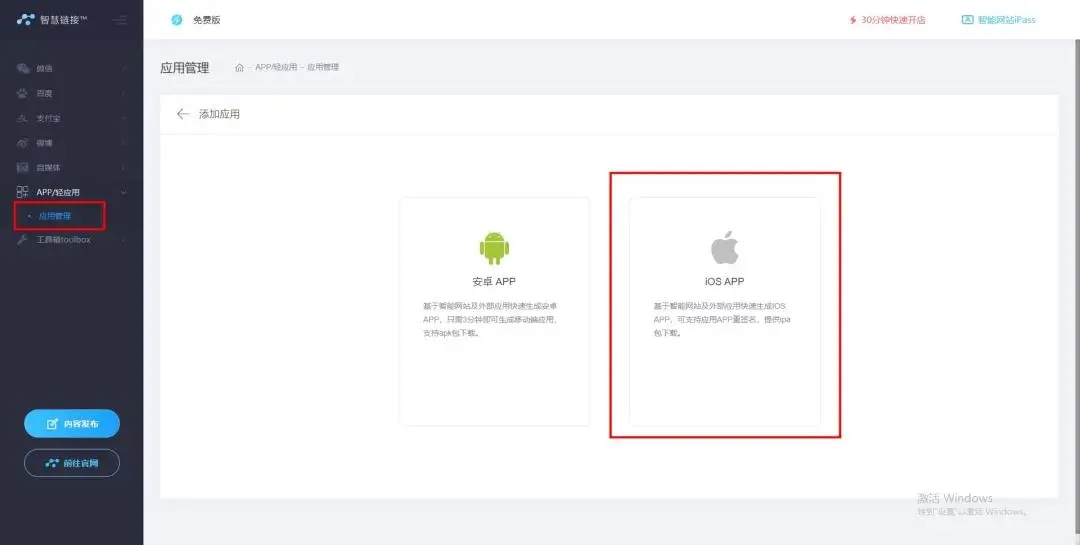Click the blue 免费版 badge icon
1080x545 pixels.
click(x=177, y=20)
